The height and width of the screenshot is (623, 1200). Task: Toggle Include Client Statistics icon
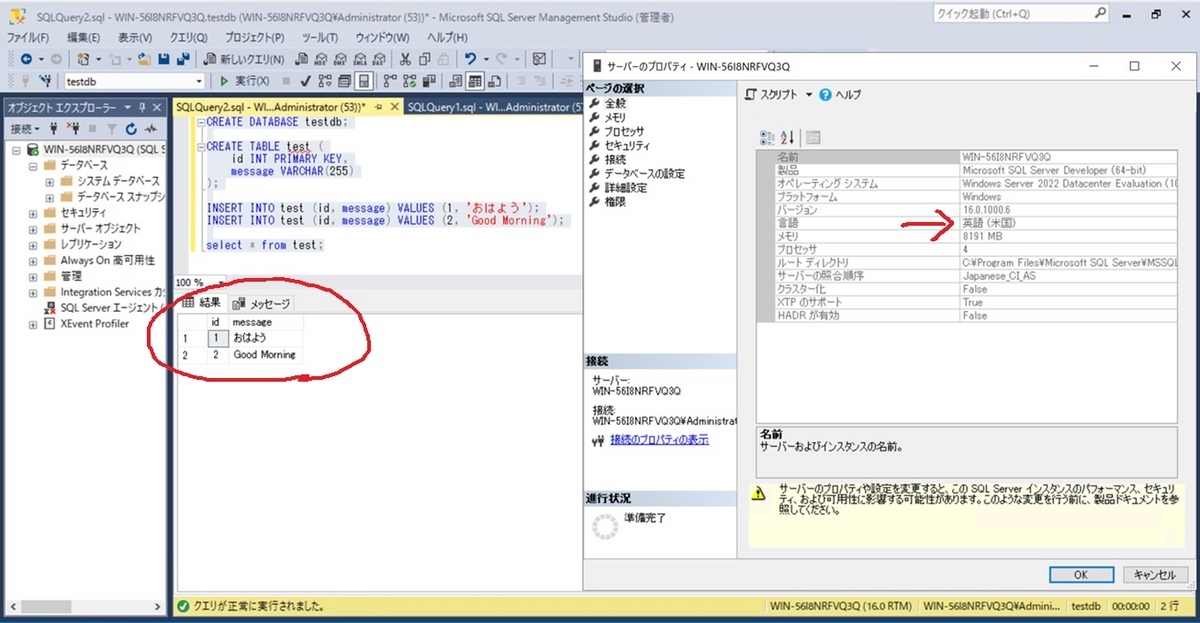pyautogui.click(x=429, y=81)
